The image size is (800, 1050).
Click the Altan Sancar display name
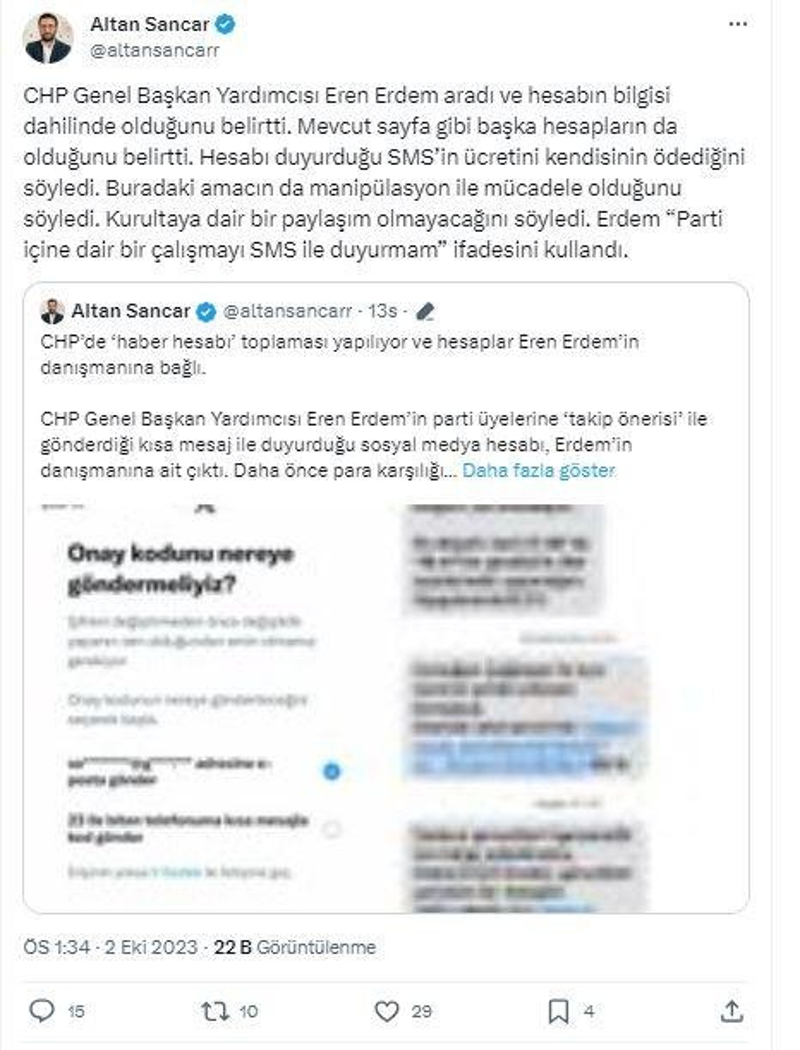coord(150,25)
